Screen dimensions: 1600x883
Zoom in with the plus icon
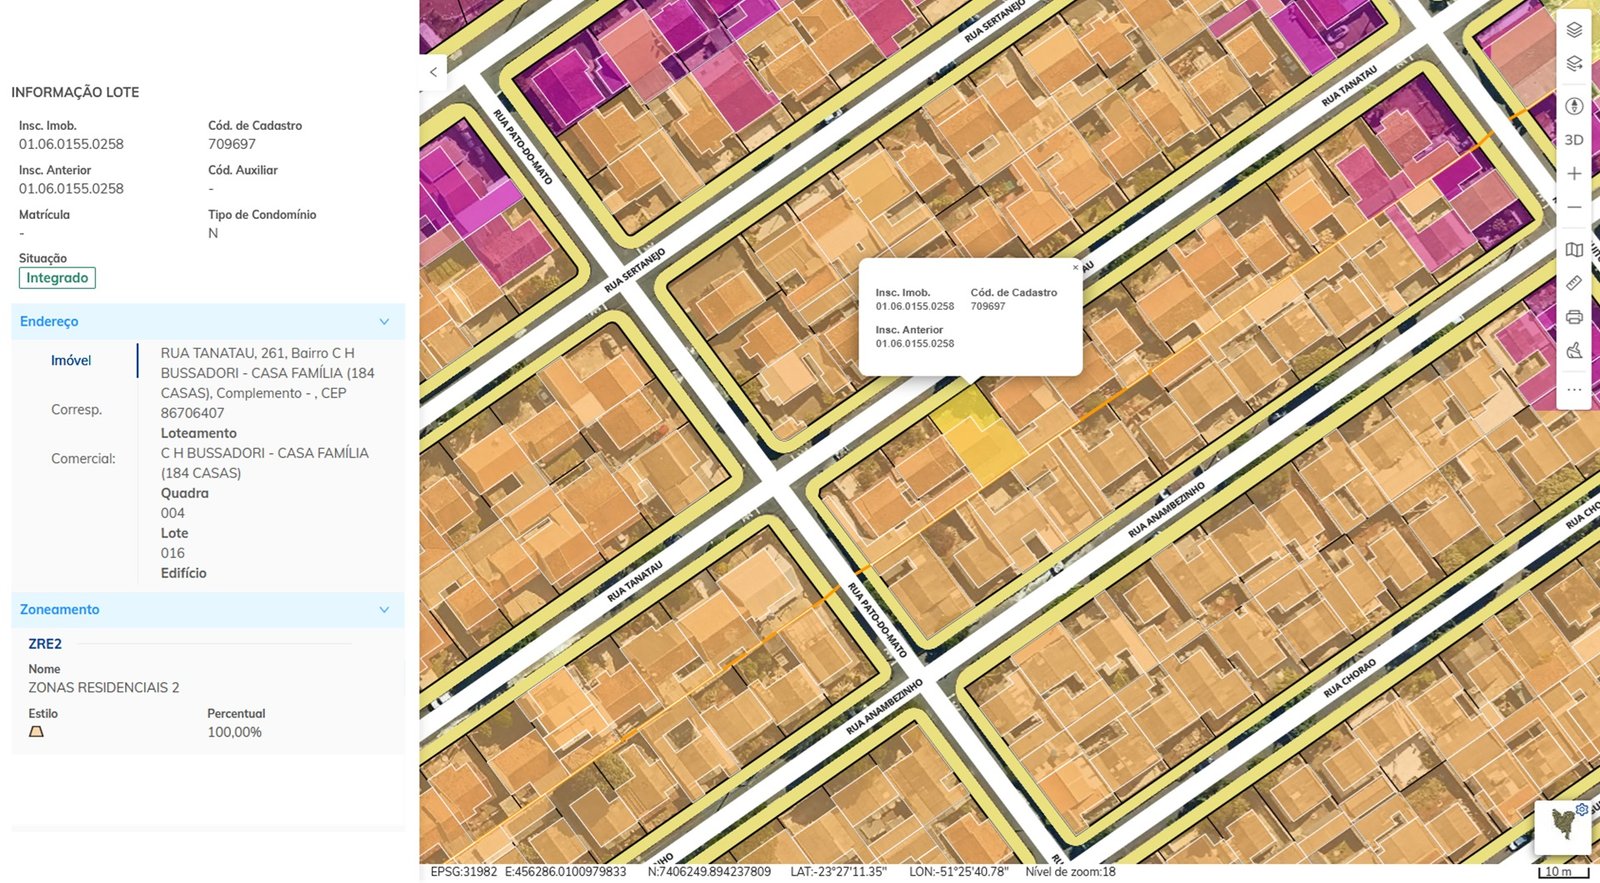click(x=1574, y=174)
